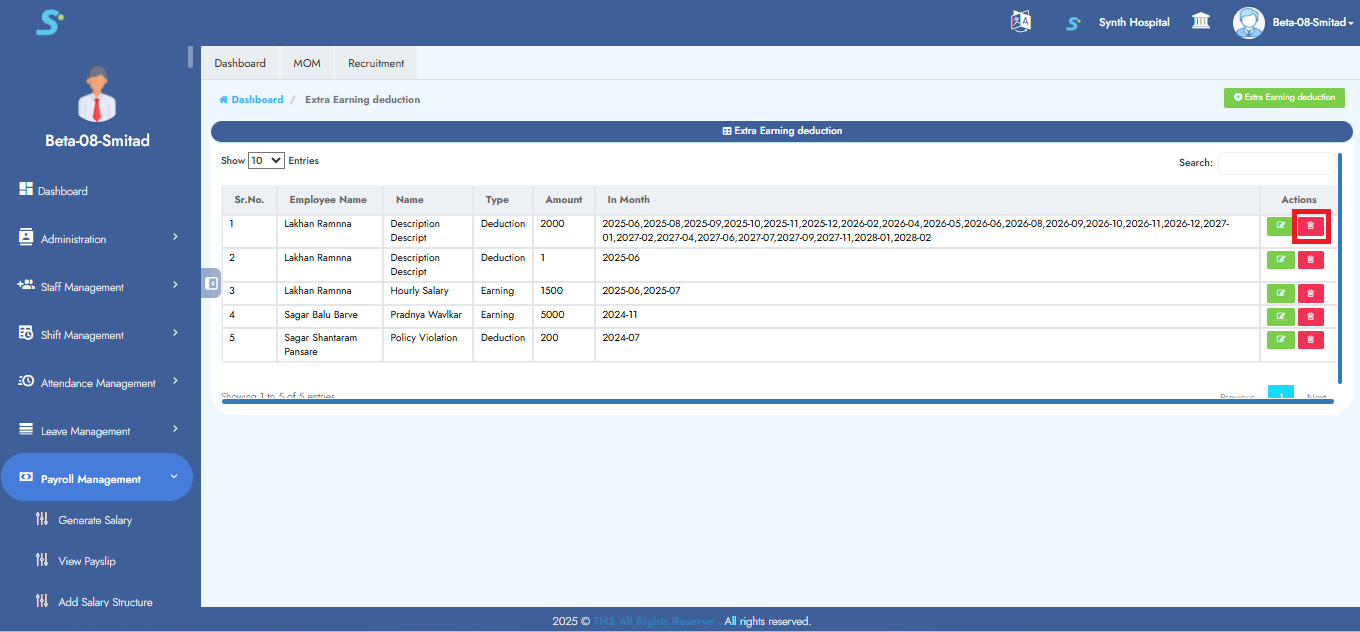Switch to the Recruitment tab
The image size is (1360, 632).
click(376, 63)
